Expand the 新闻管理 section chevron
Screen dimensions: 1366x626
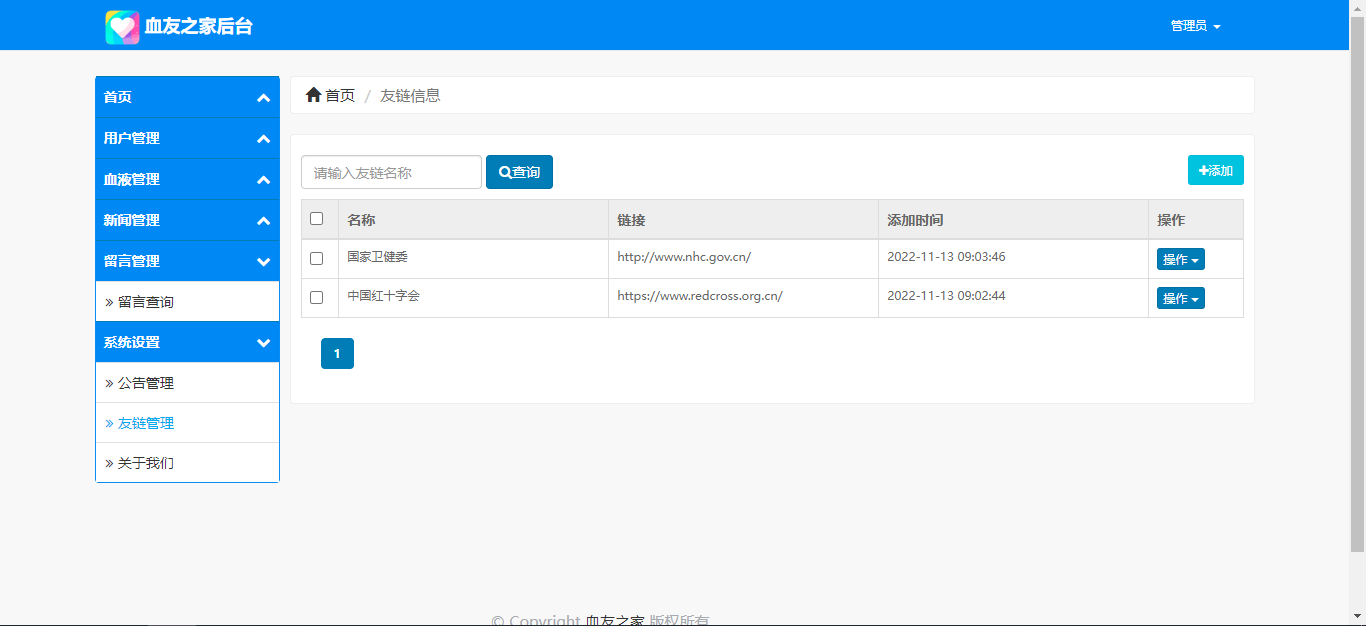[264, 221]
